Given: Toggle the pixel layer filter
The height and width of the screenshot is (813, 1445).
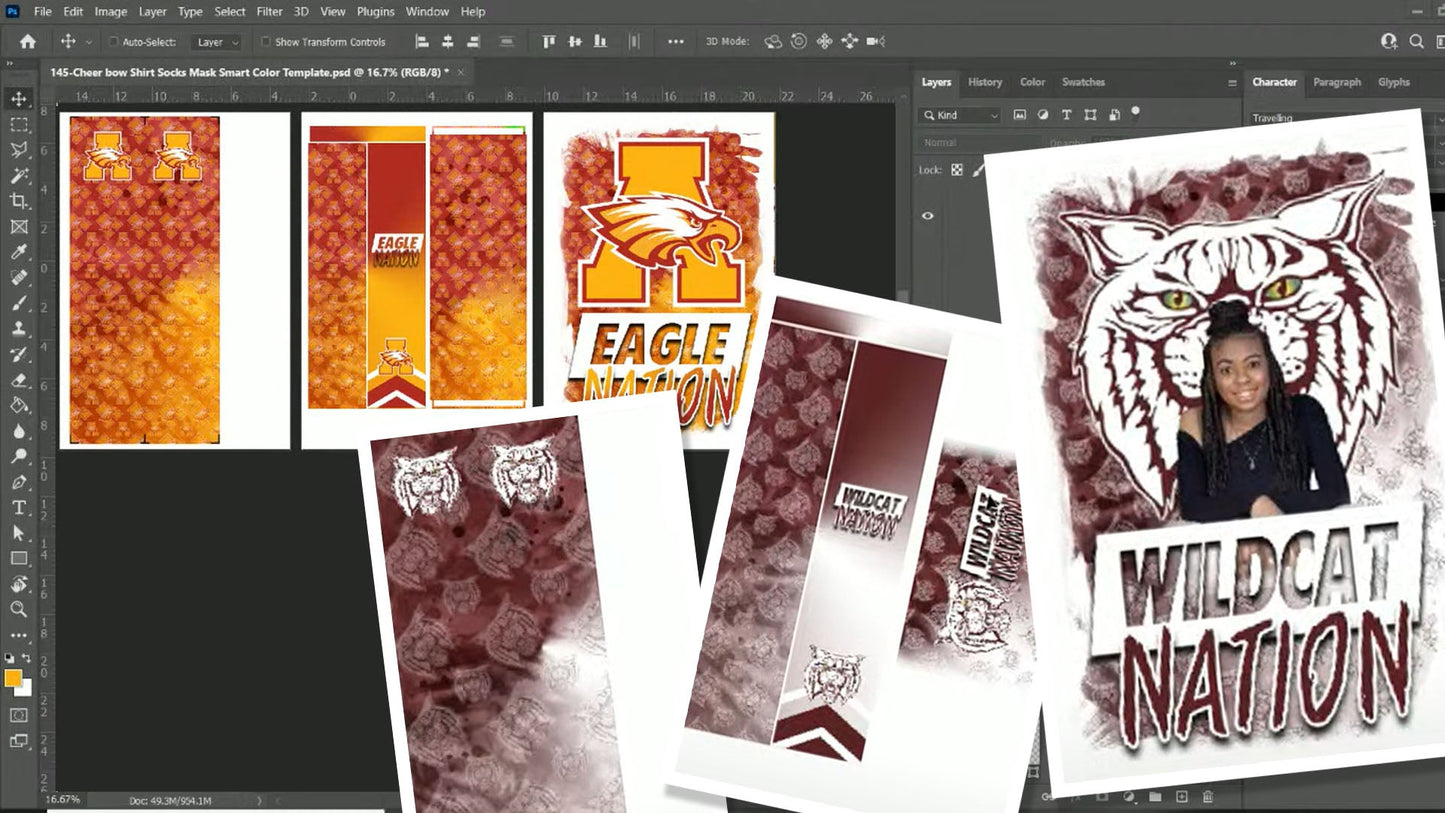Looking at the screenshot, I should click(x=1020, y=115).
